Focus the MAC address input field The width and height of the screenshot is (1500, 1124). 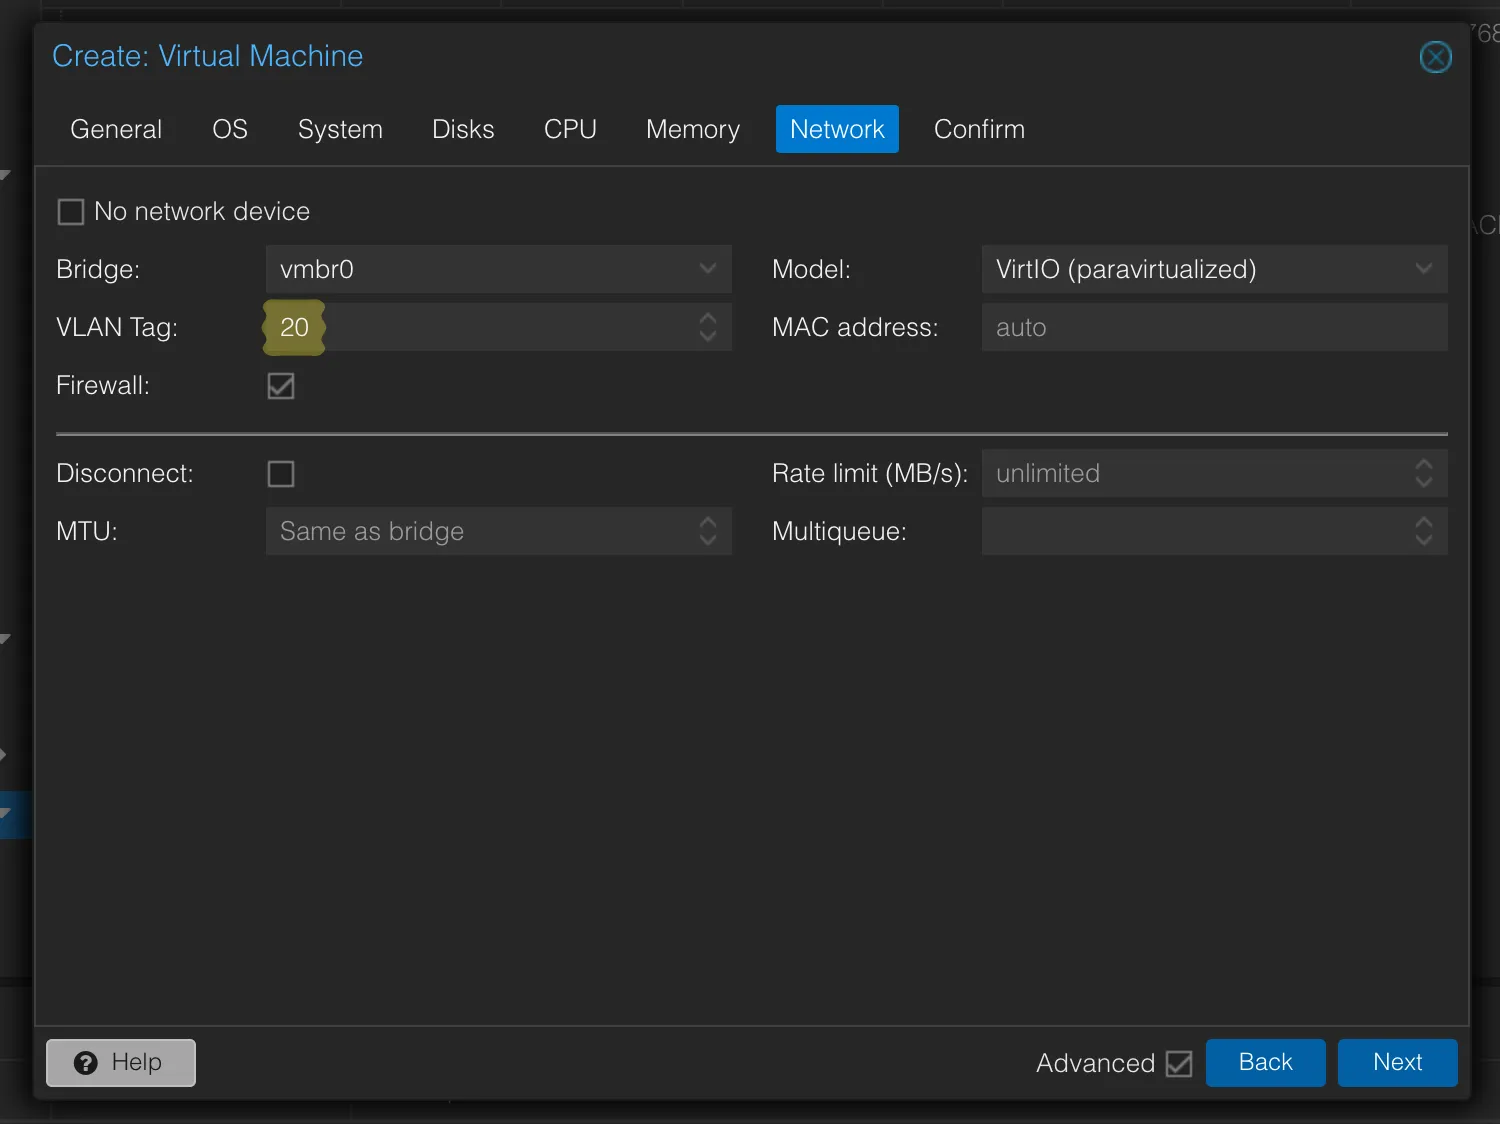coord(1215,327)
